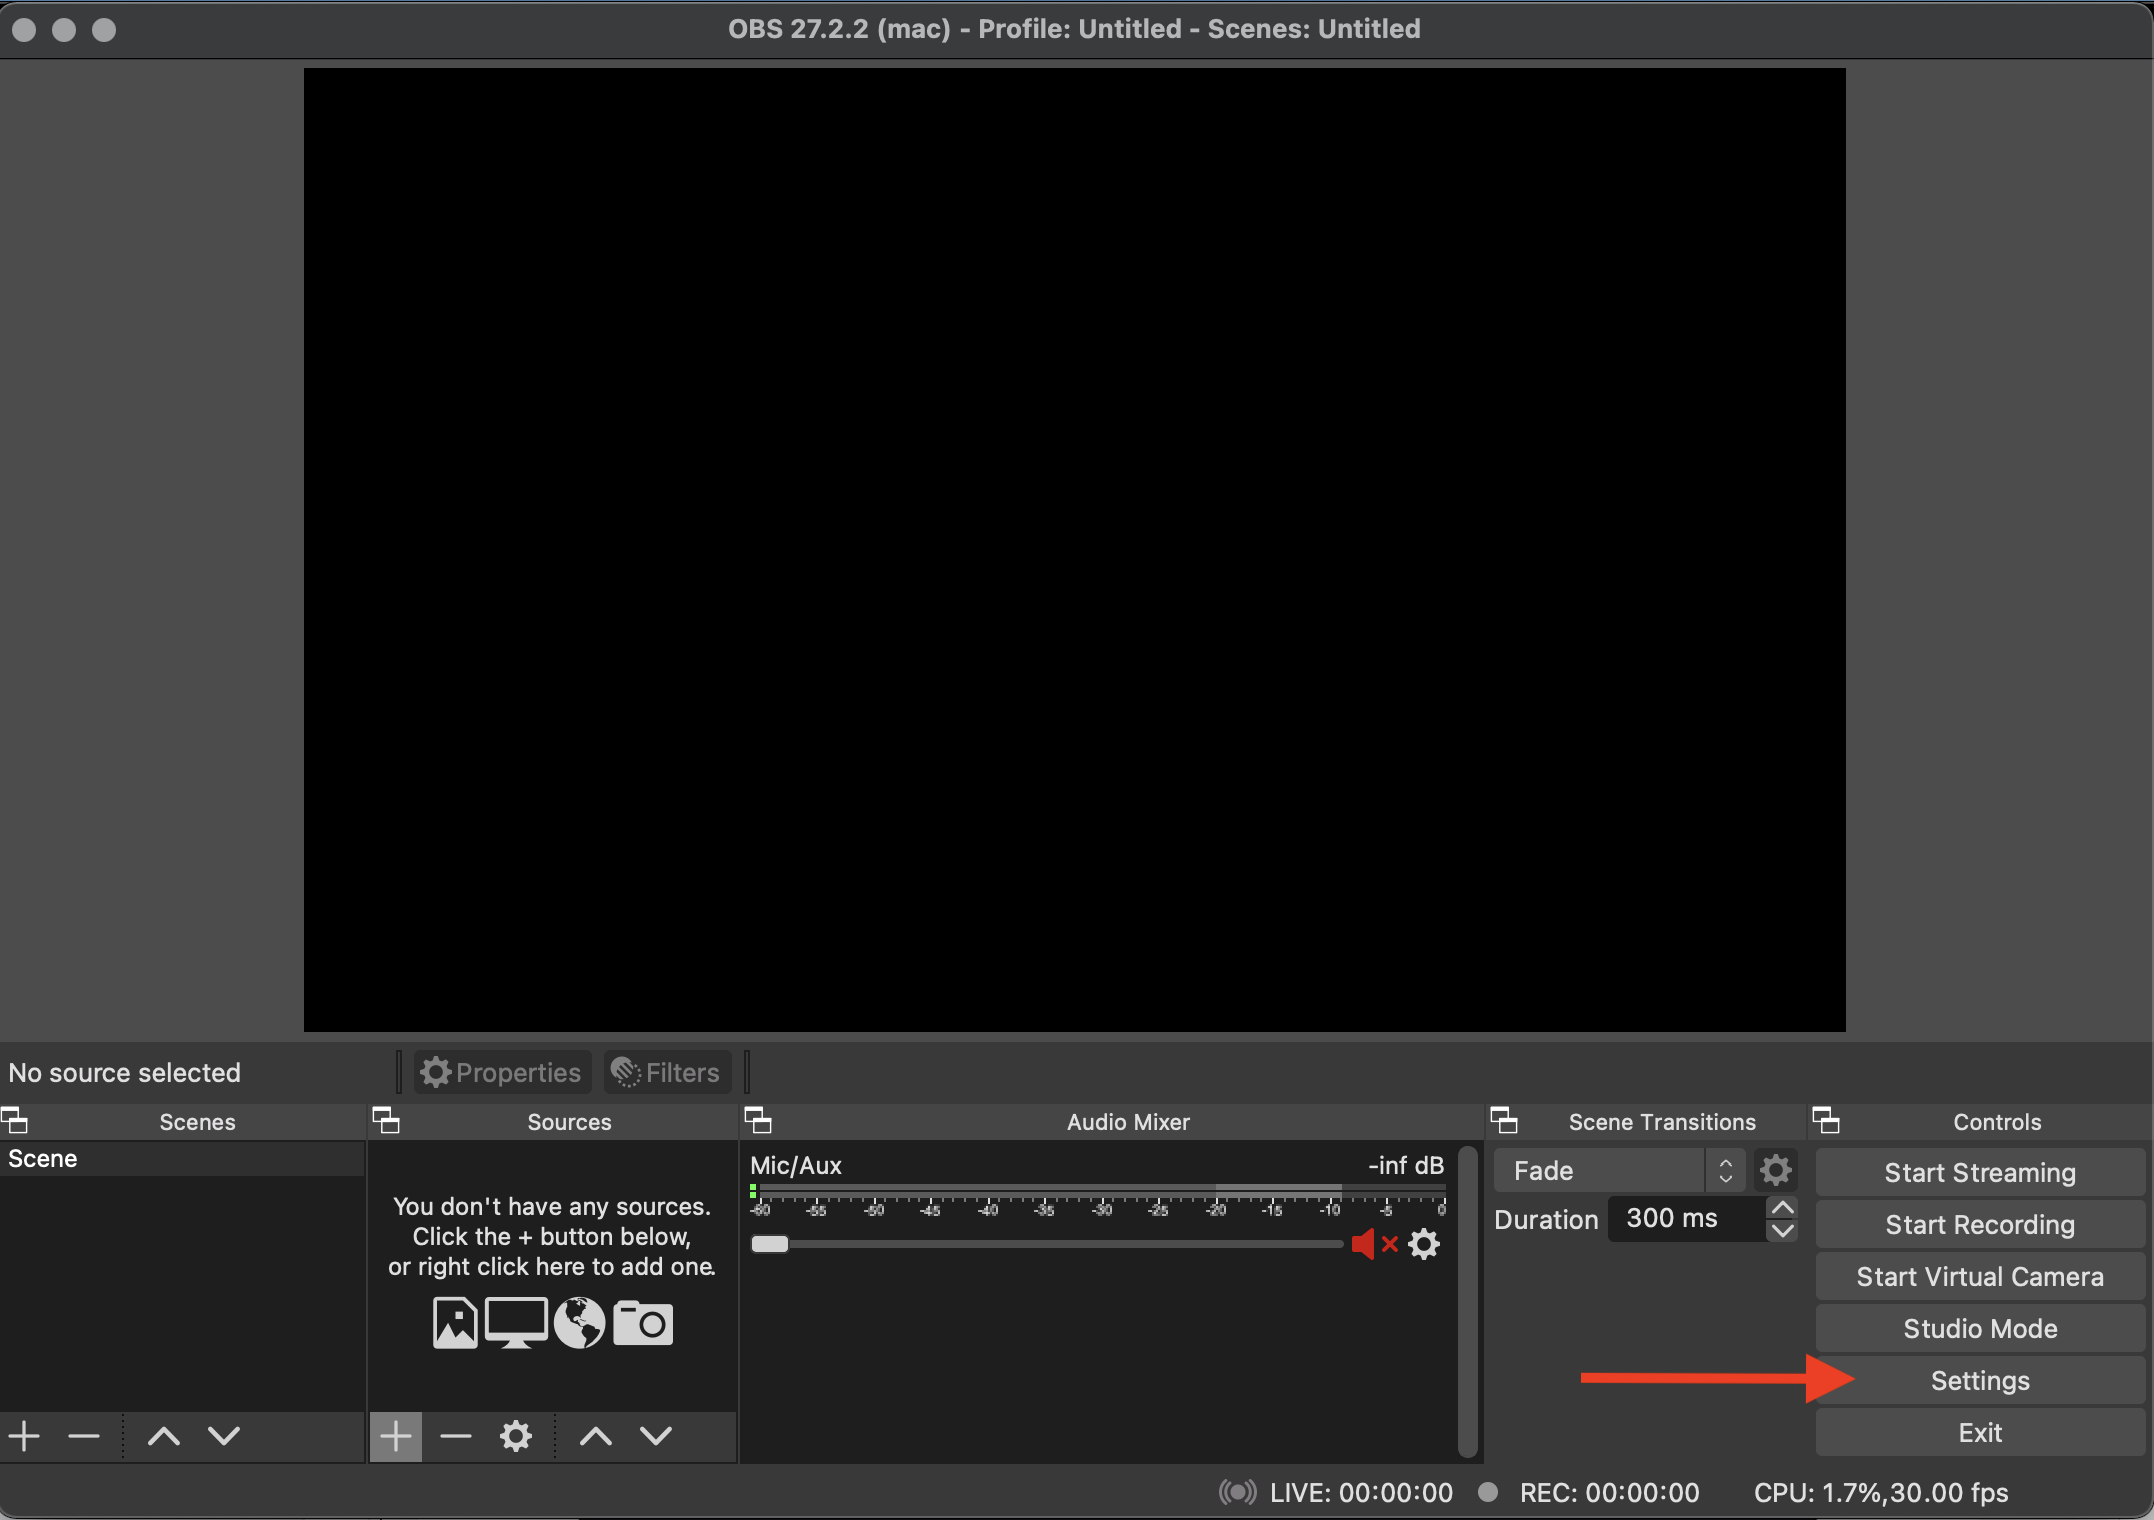Viewport: 2154px width, 1520px height.
Task: Open the Fade transition dropdown
Action: (1618, 1170)
